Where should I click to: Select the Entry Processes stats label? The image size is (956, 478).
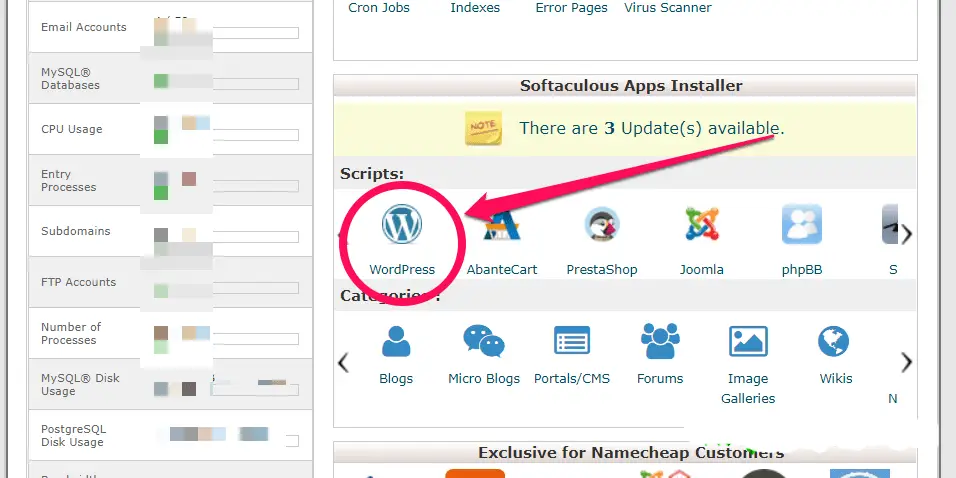pos(68,180)
